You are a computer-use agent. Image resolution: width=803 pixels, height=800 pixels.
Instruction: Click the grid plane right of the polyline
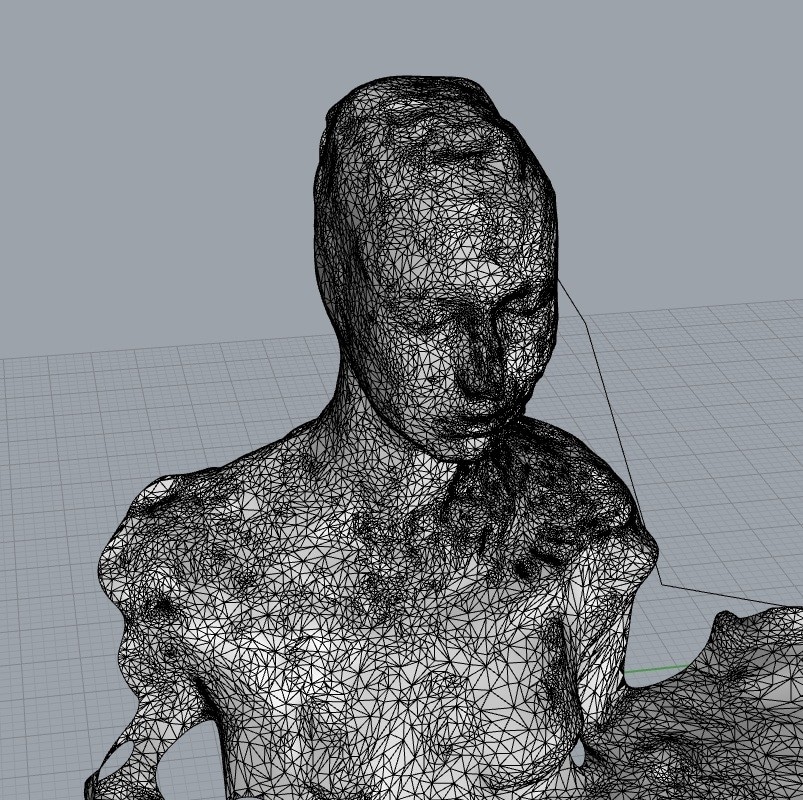click(720, 450)
